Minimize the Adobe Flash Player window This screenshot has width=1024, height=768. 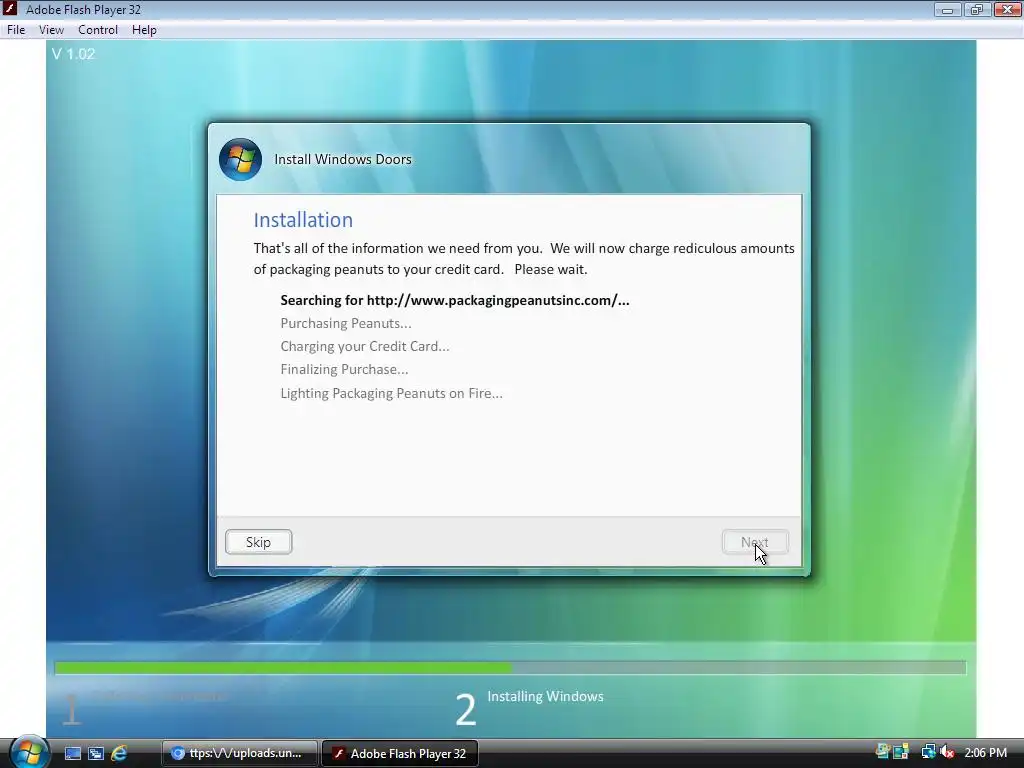(x=947, y=10)
